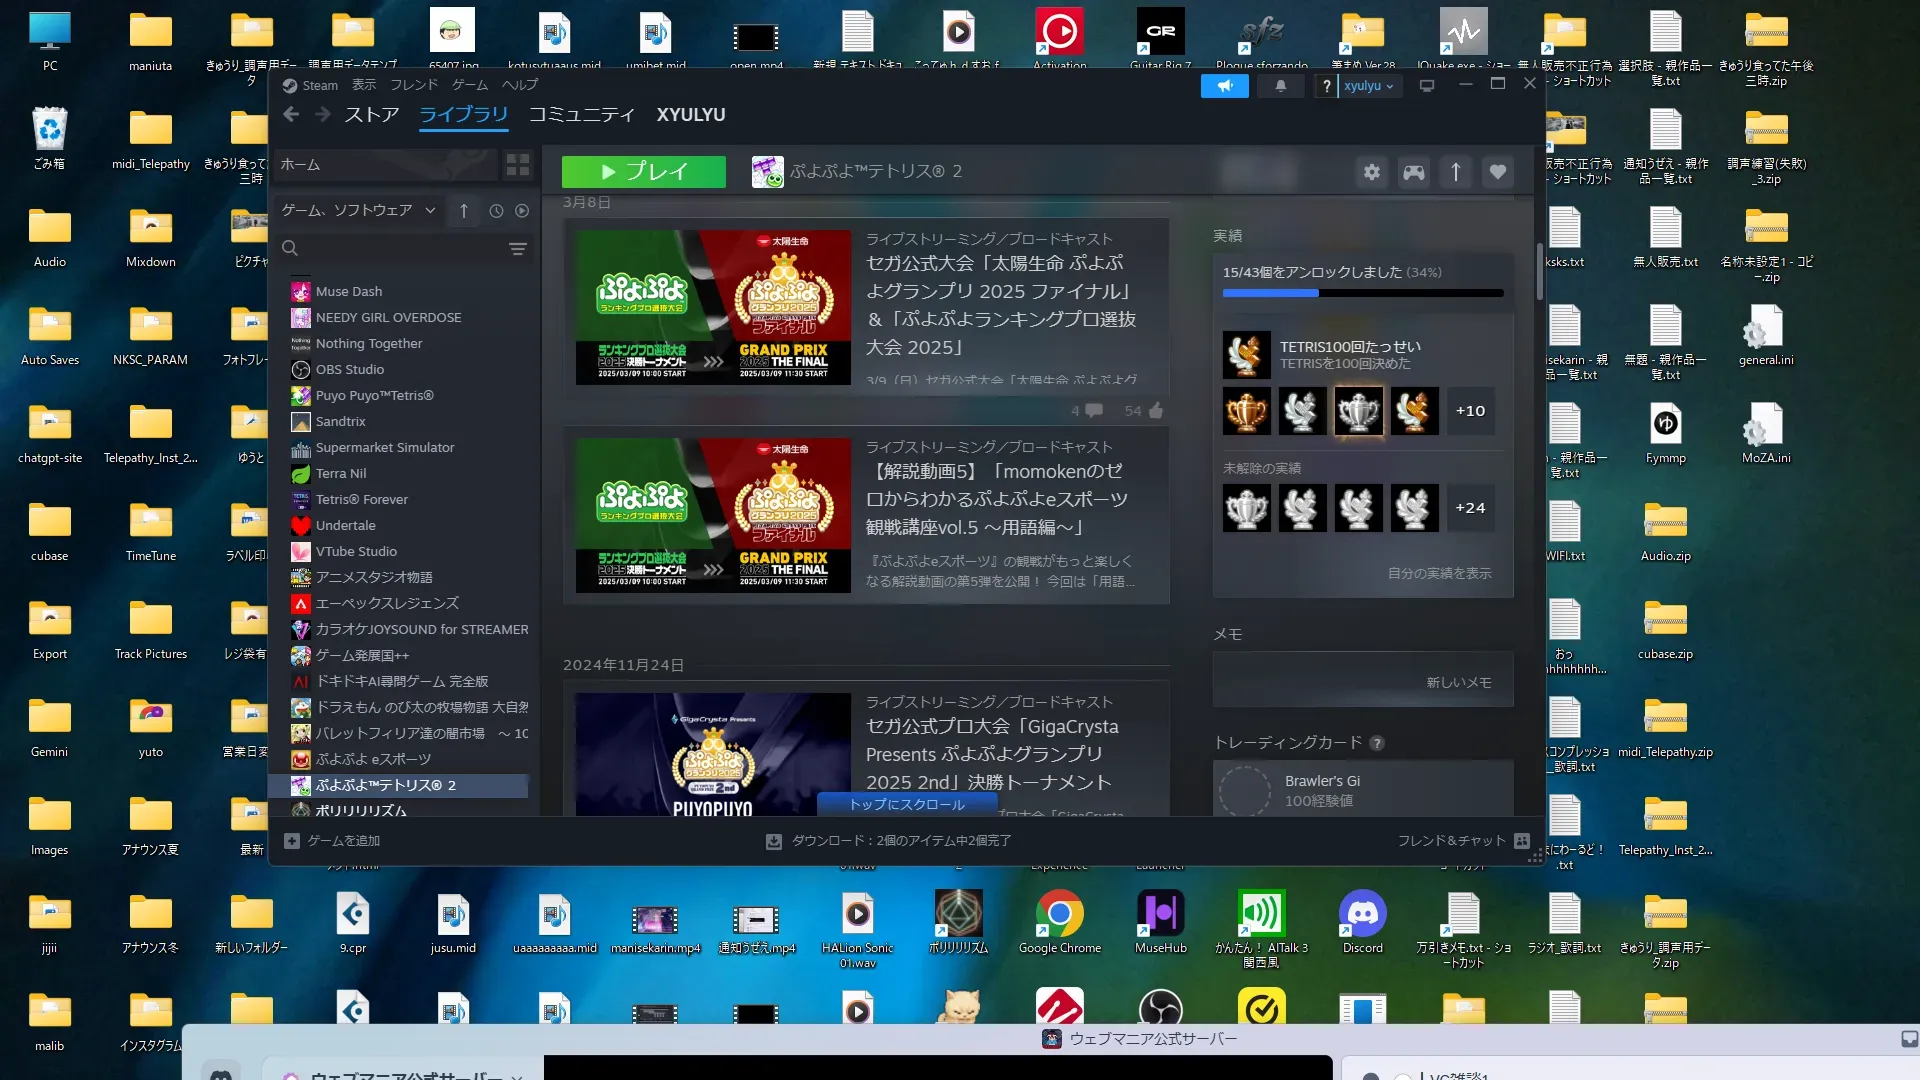The image size is (1920, 1080).
Task: Toggle show ready-to-play games only
Action: coord(522,211)
